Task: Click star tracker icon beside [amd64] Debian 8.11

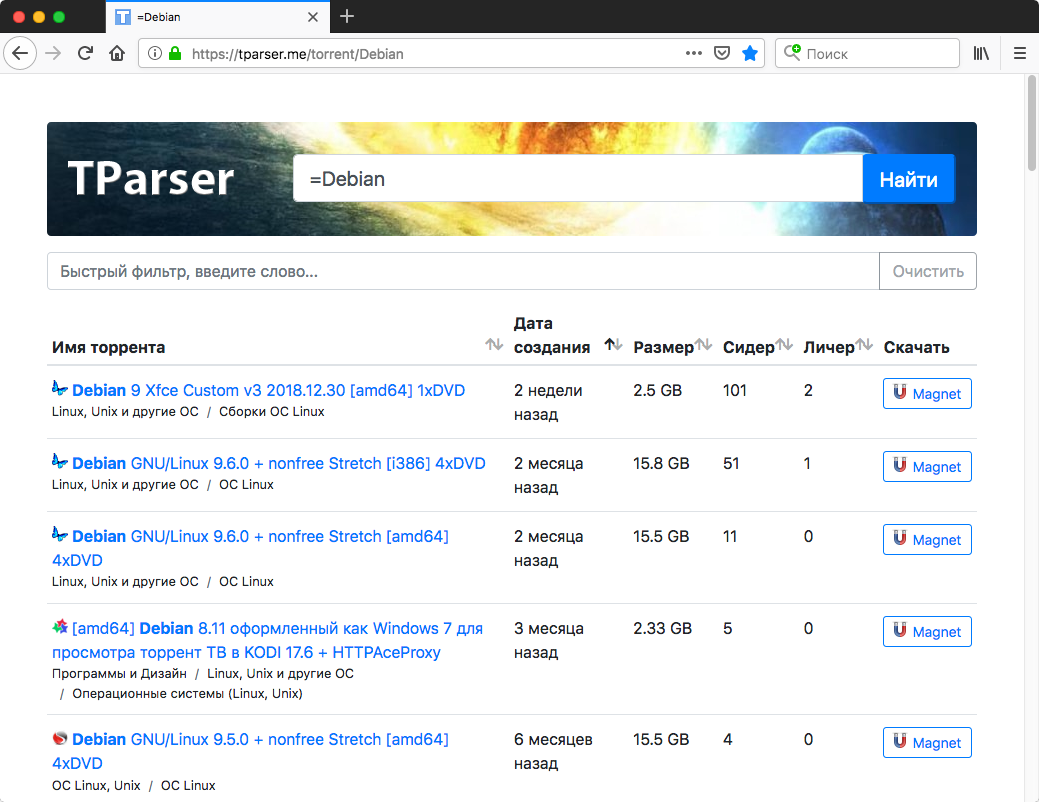Action: pos(60,626)
